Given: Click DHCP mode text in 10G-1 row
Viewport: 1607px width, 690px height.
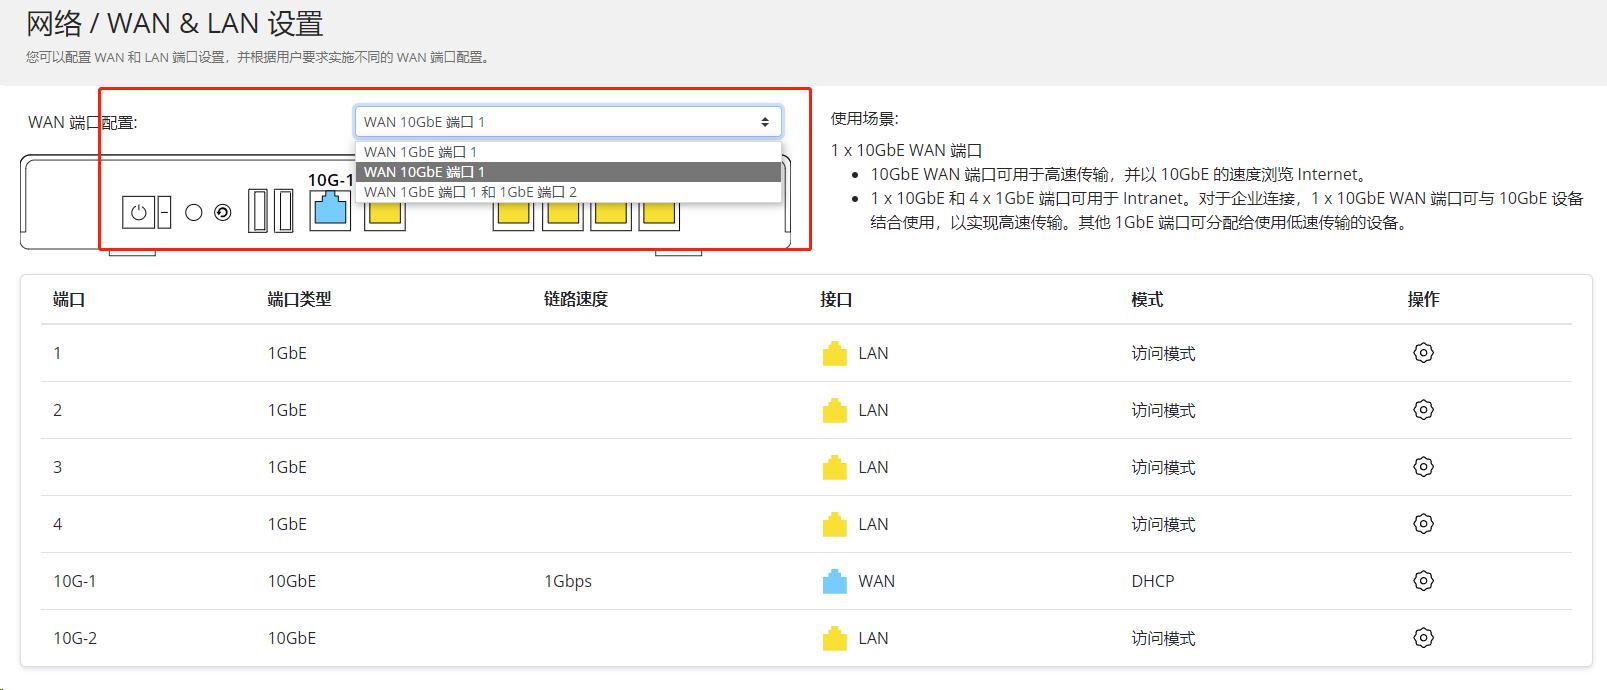Looking at the screenshot, I should click(x=1152, y=581).
